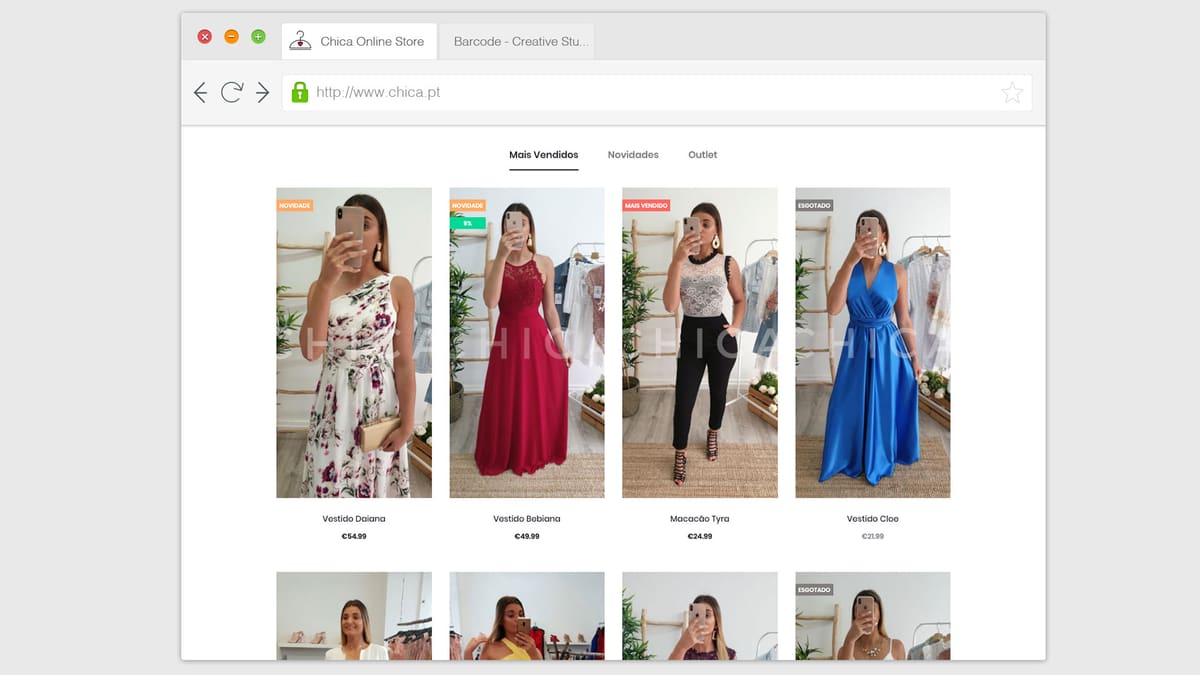
Task: Open Macacão Tyra product photo
Action: point(700,343)
